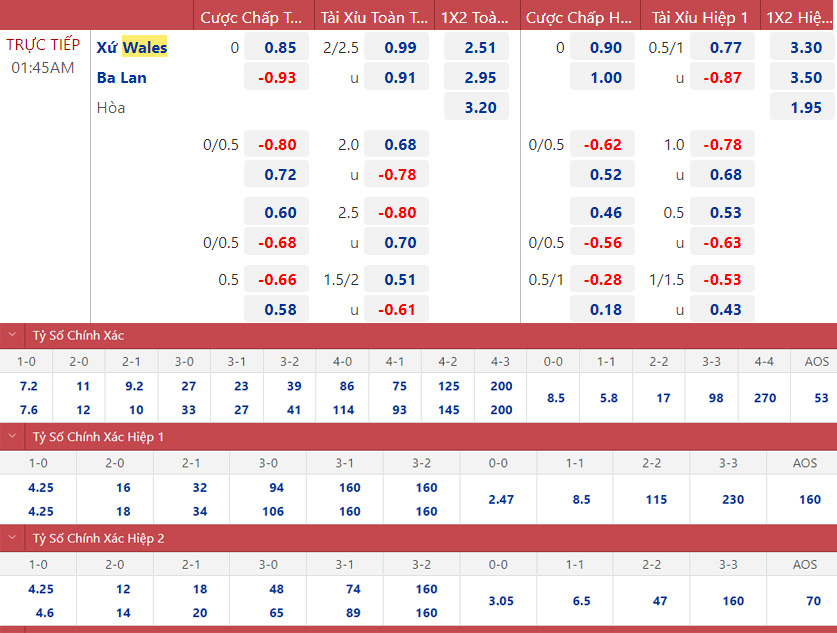
Task: Select the 270 odds for 4-4 score
Action: 764,398
